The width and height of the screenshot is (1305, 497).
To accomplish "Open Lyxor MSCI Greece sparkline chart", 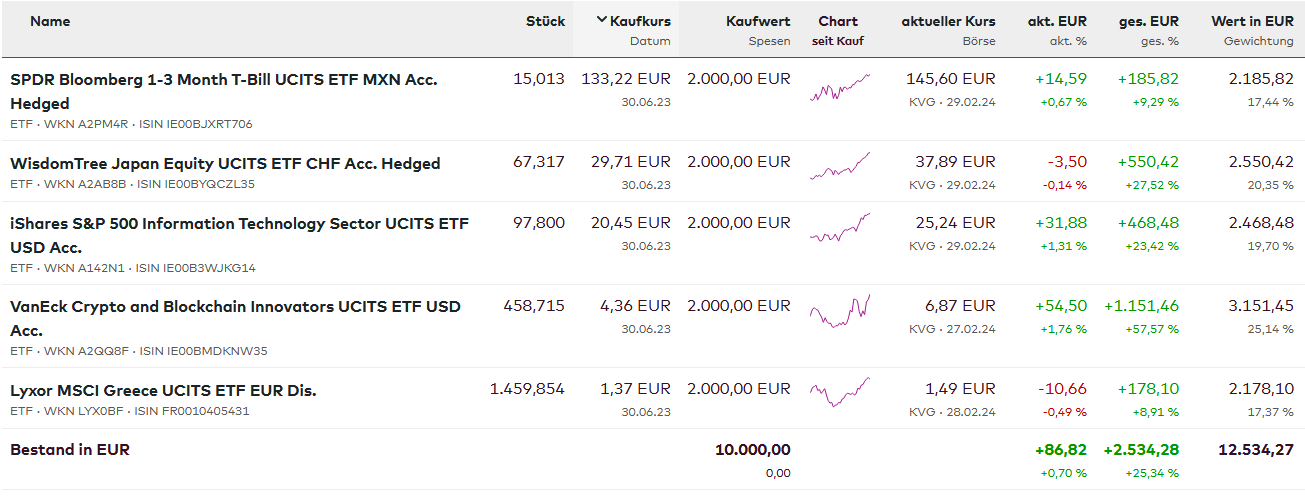I will point(839,391).
